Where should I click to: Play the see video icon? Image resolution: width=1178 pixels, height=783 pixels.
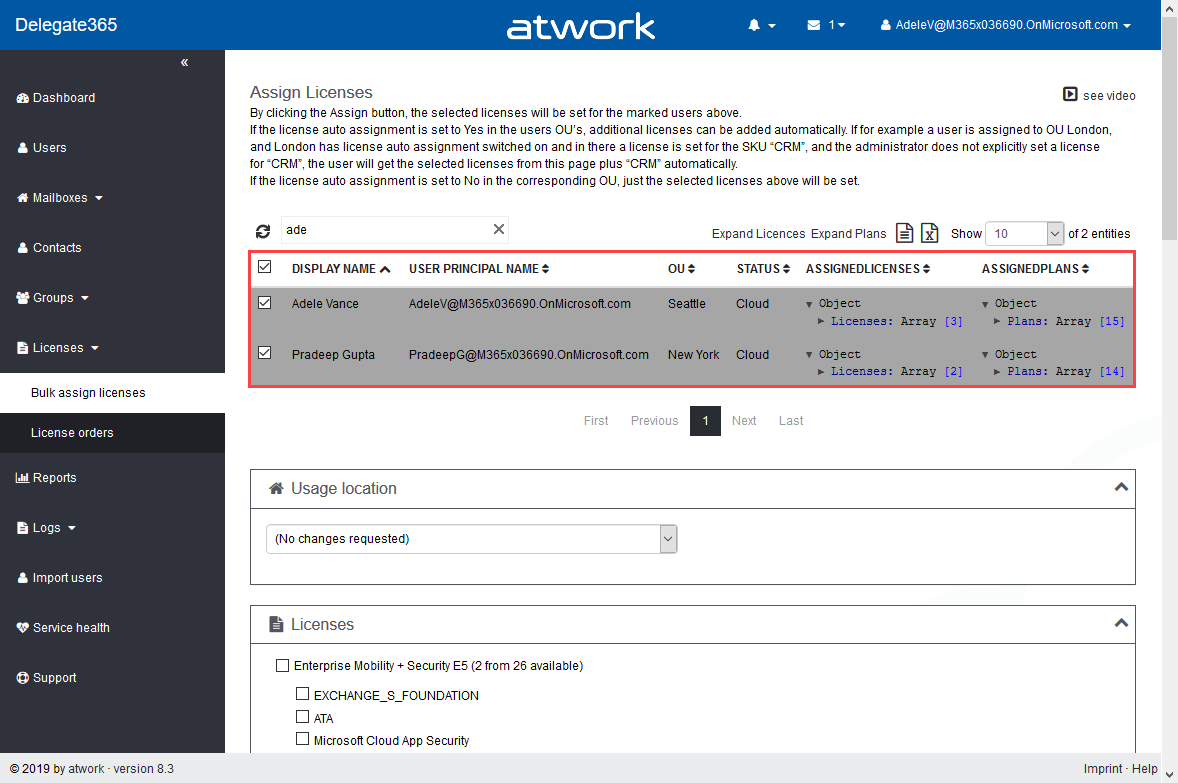tap(1070, 95)
